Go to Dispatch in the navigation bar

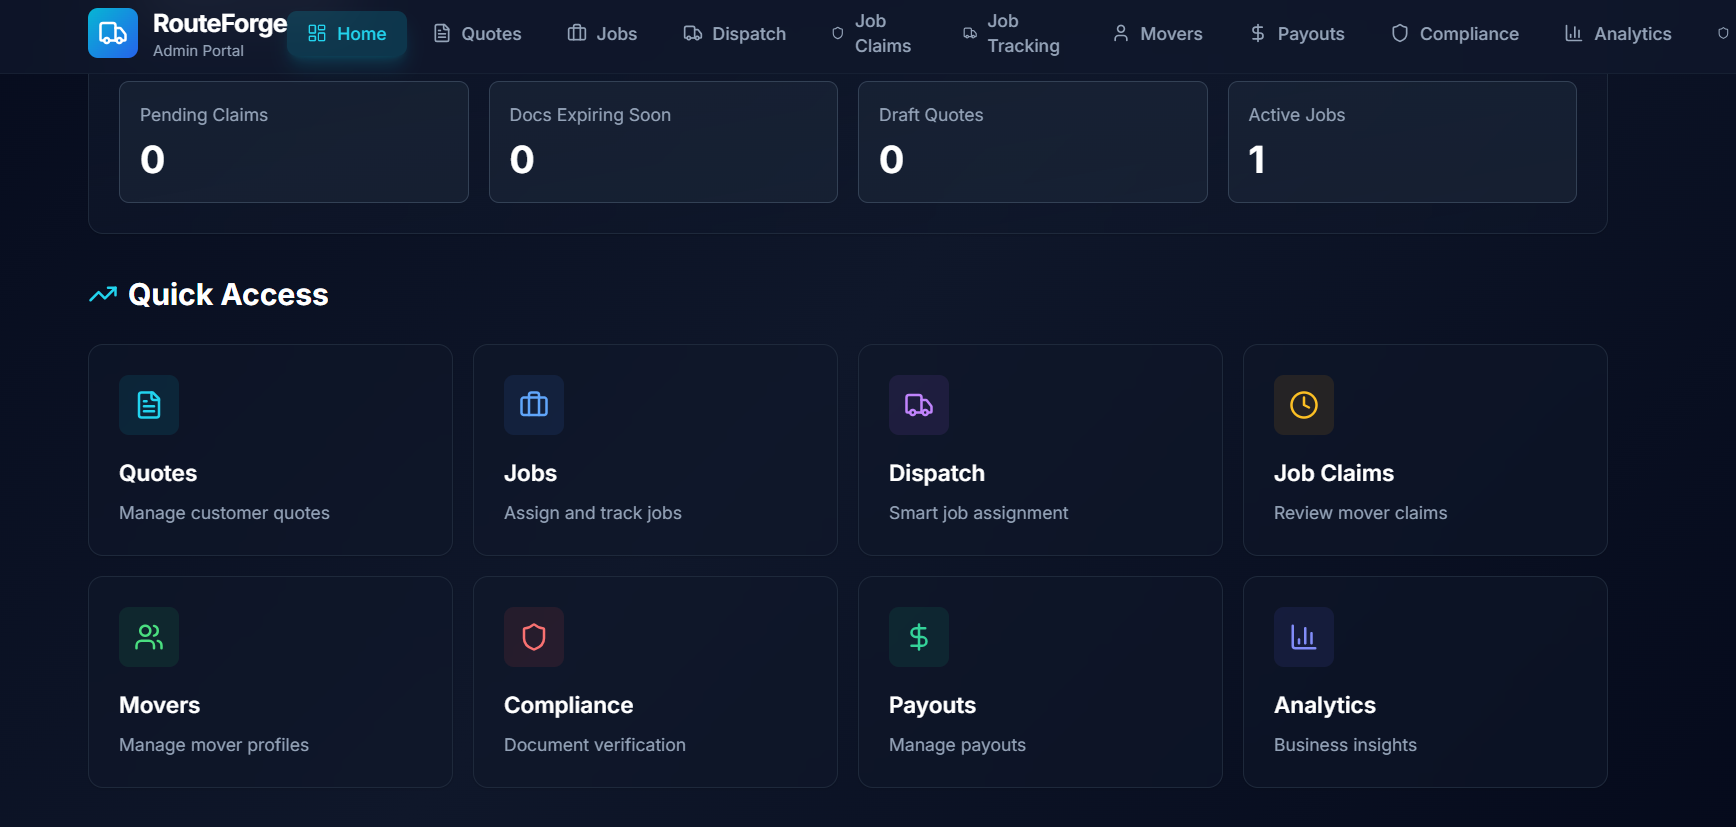(735, 34)
